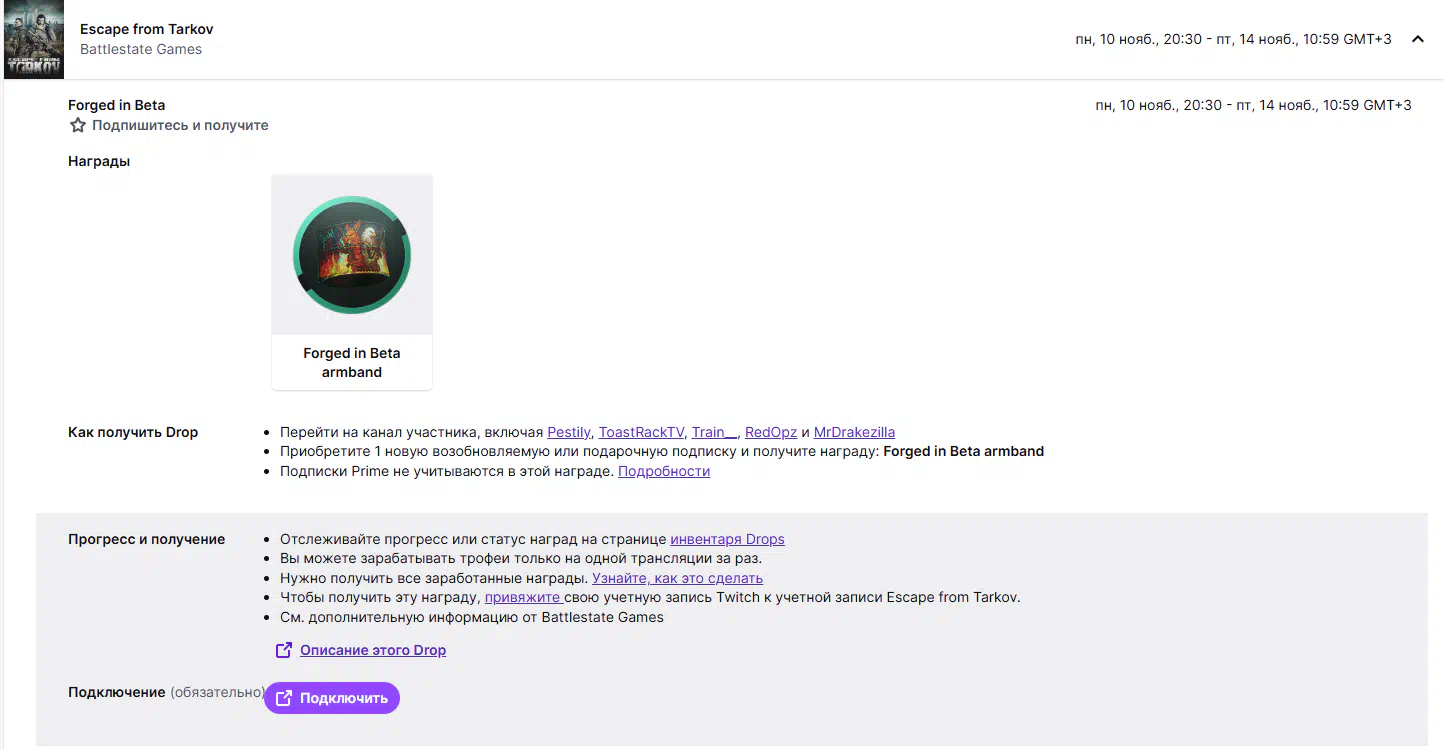The height and width of the screenshot is (749, 1444).
Task: Open the инвентаря Drops inventory link
Action: 727,540
